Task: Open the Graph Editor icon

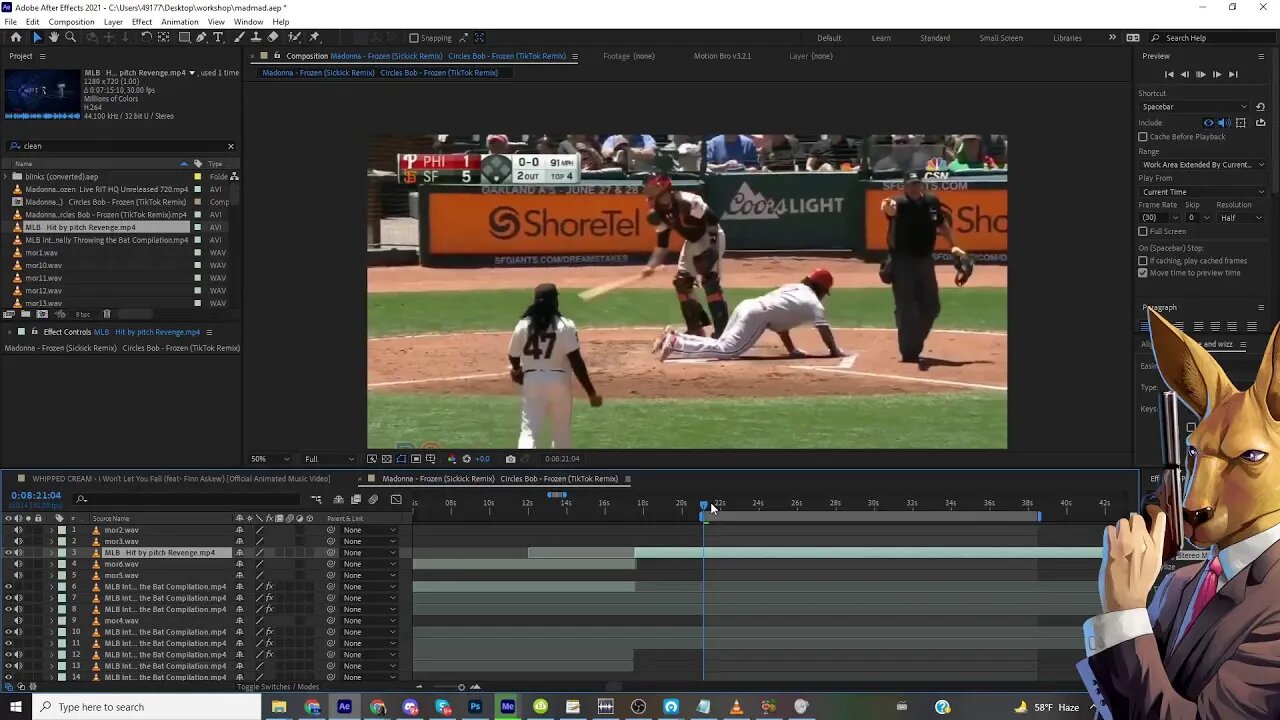Action: (396, 499)
